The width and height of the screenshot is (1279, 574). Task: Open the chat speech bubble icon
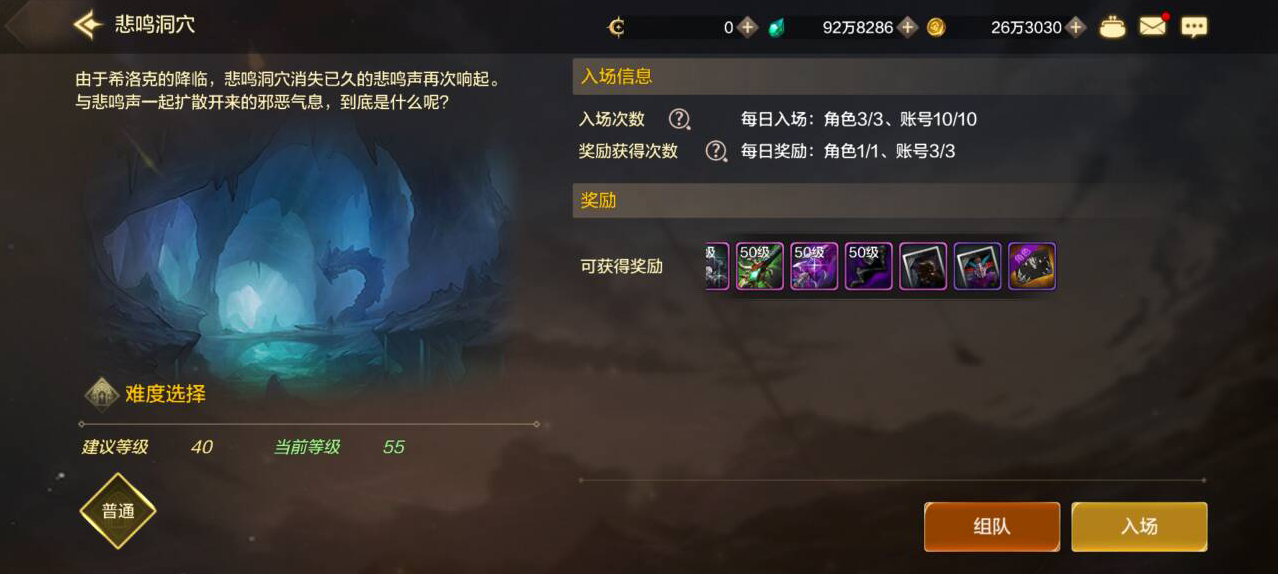1194,27
